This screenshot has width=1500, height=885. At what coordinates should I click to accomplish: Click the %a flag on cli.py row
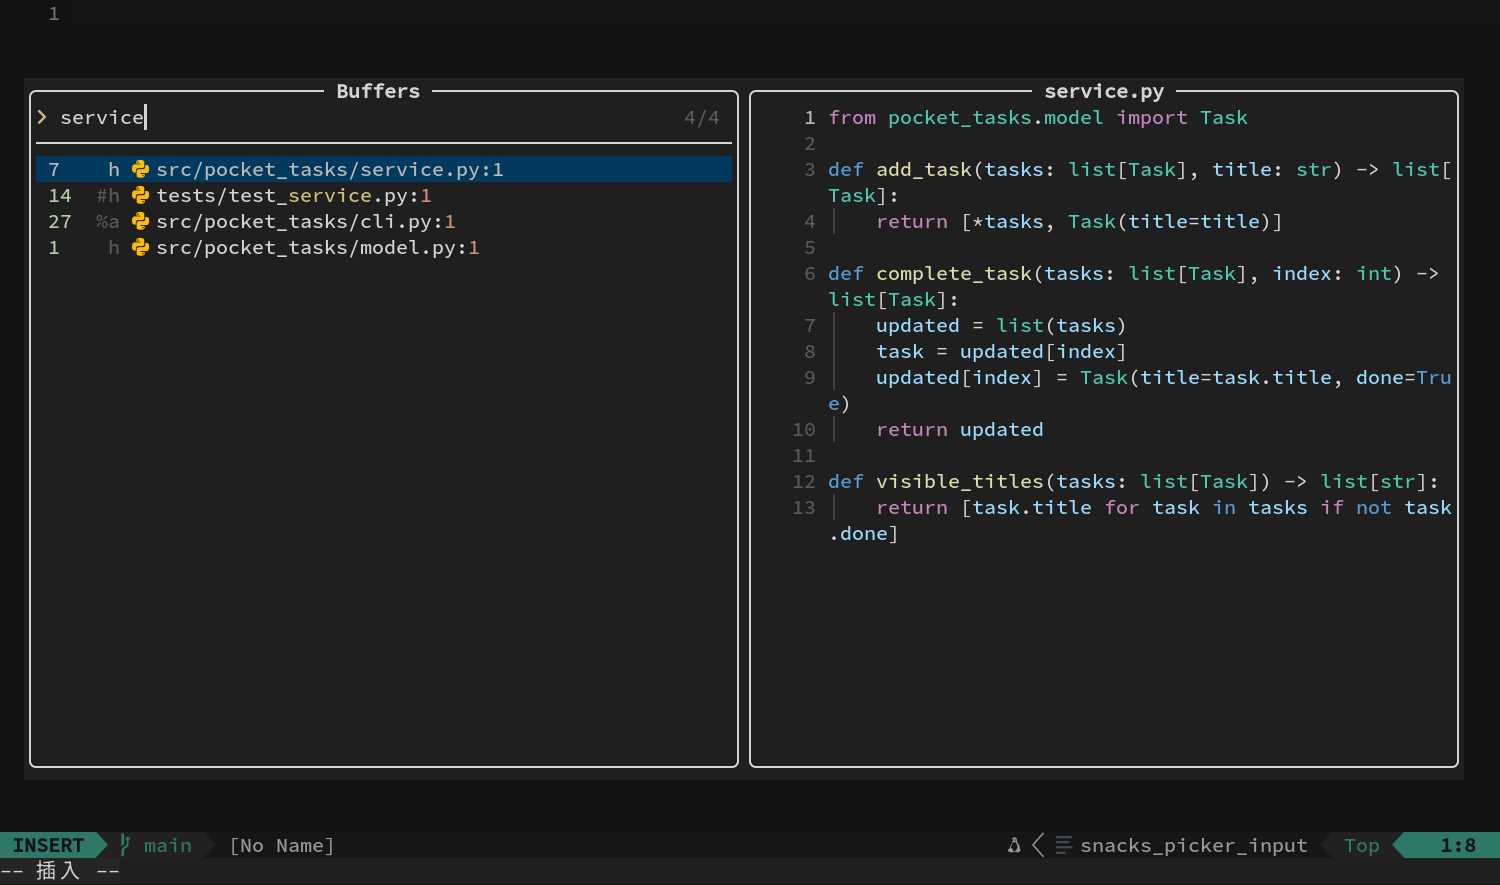point(108,221)
